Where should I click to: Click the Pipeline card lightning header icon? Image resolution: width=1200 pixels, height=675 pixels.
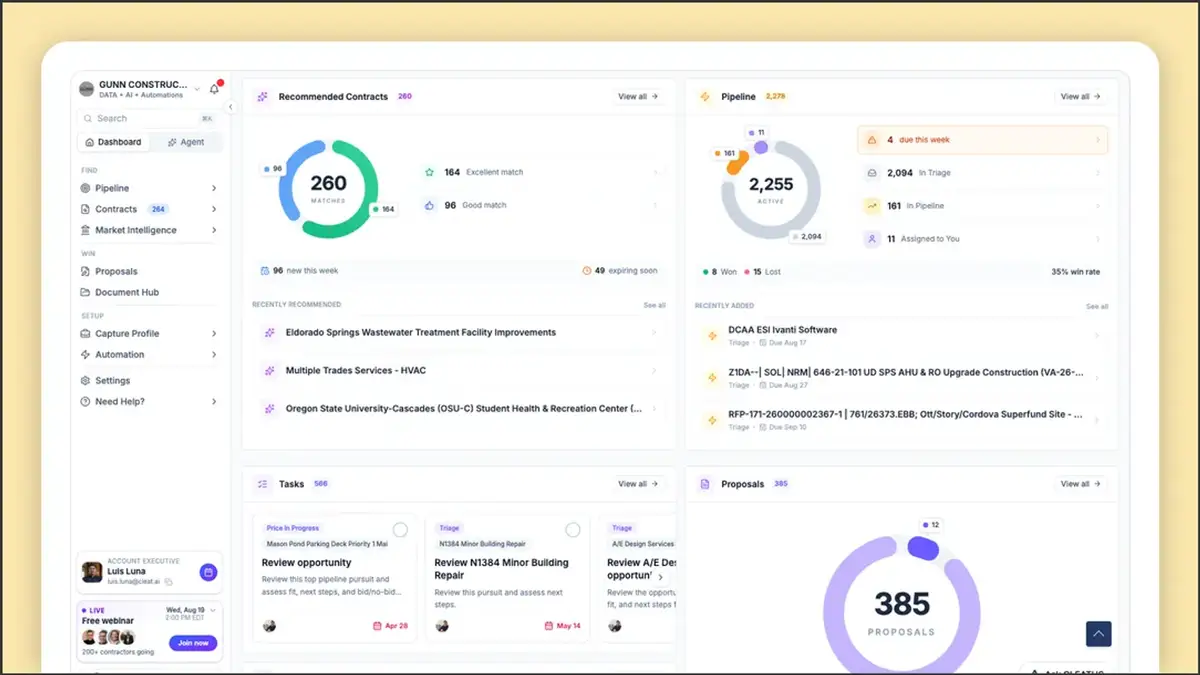705,97
